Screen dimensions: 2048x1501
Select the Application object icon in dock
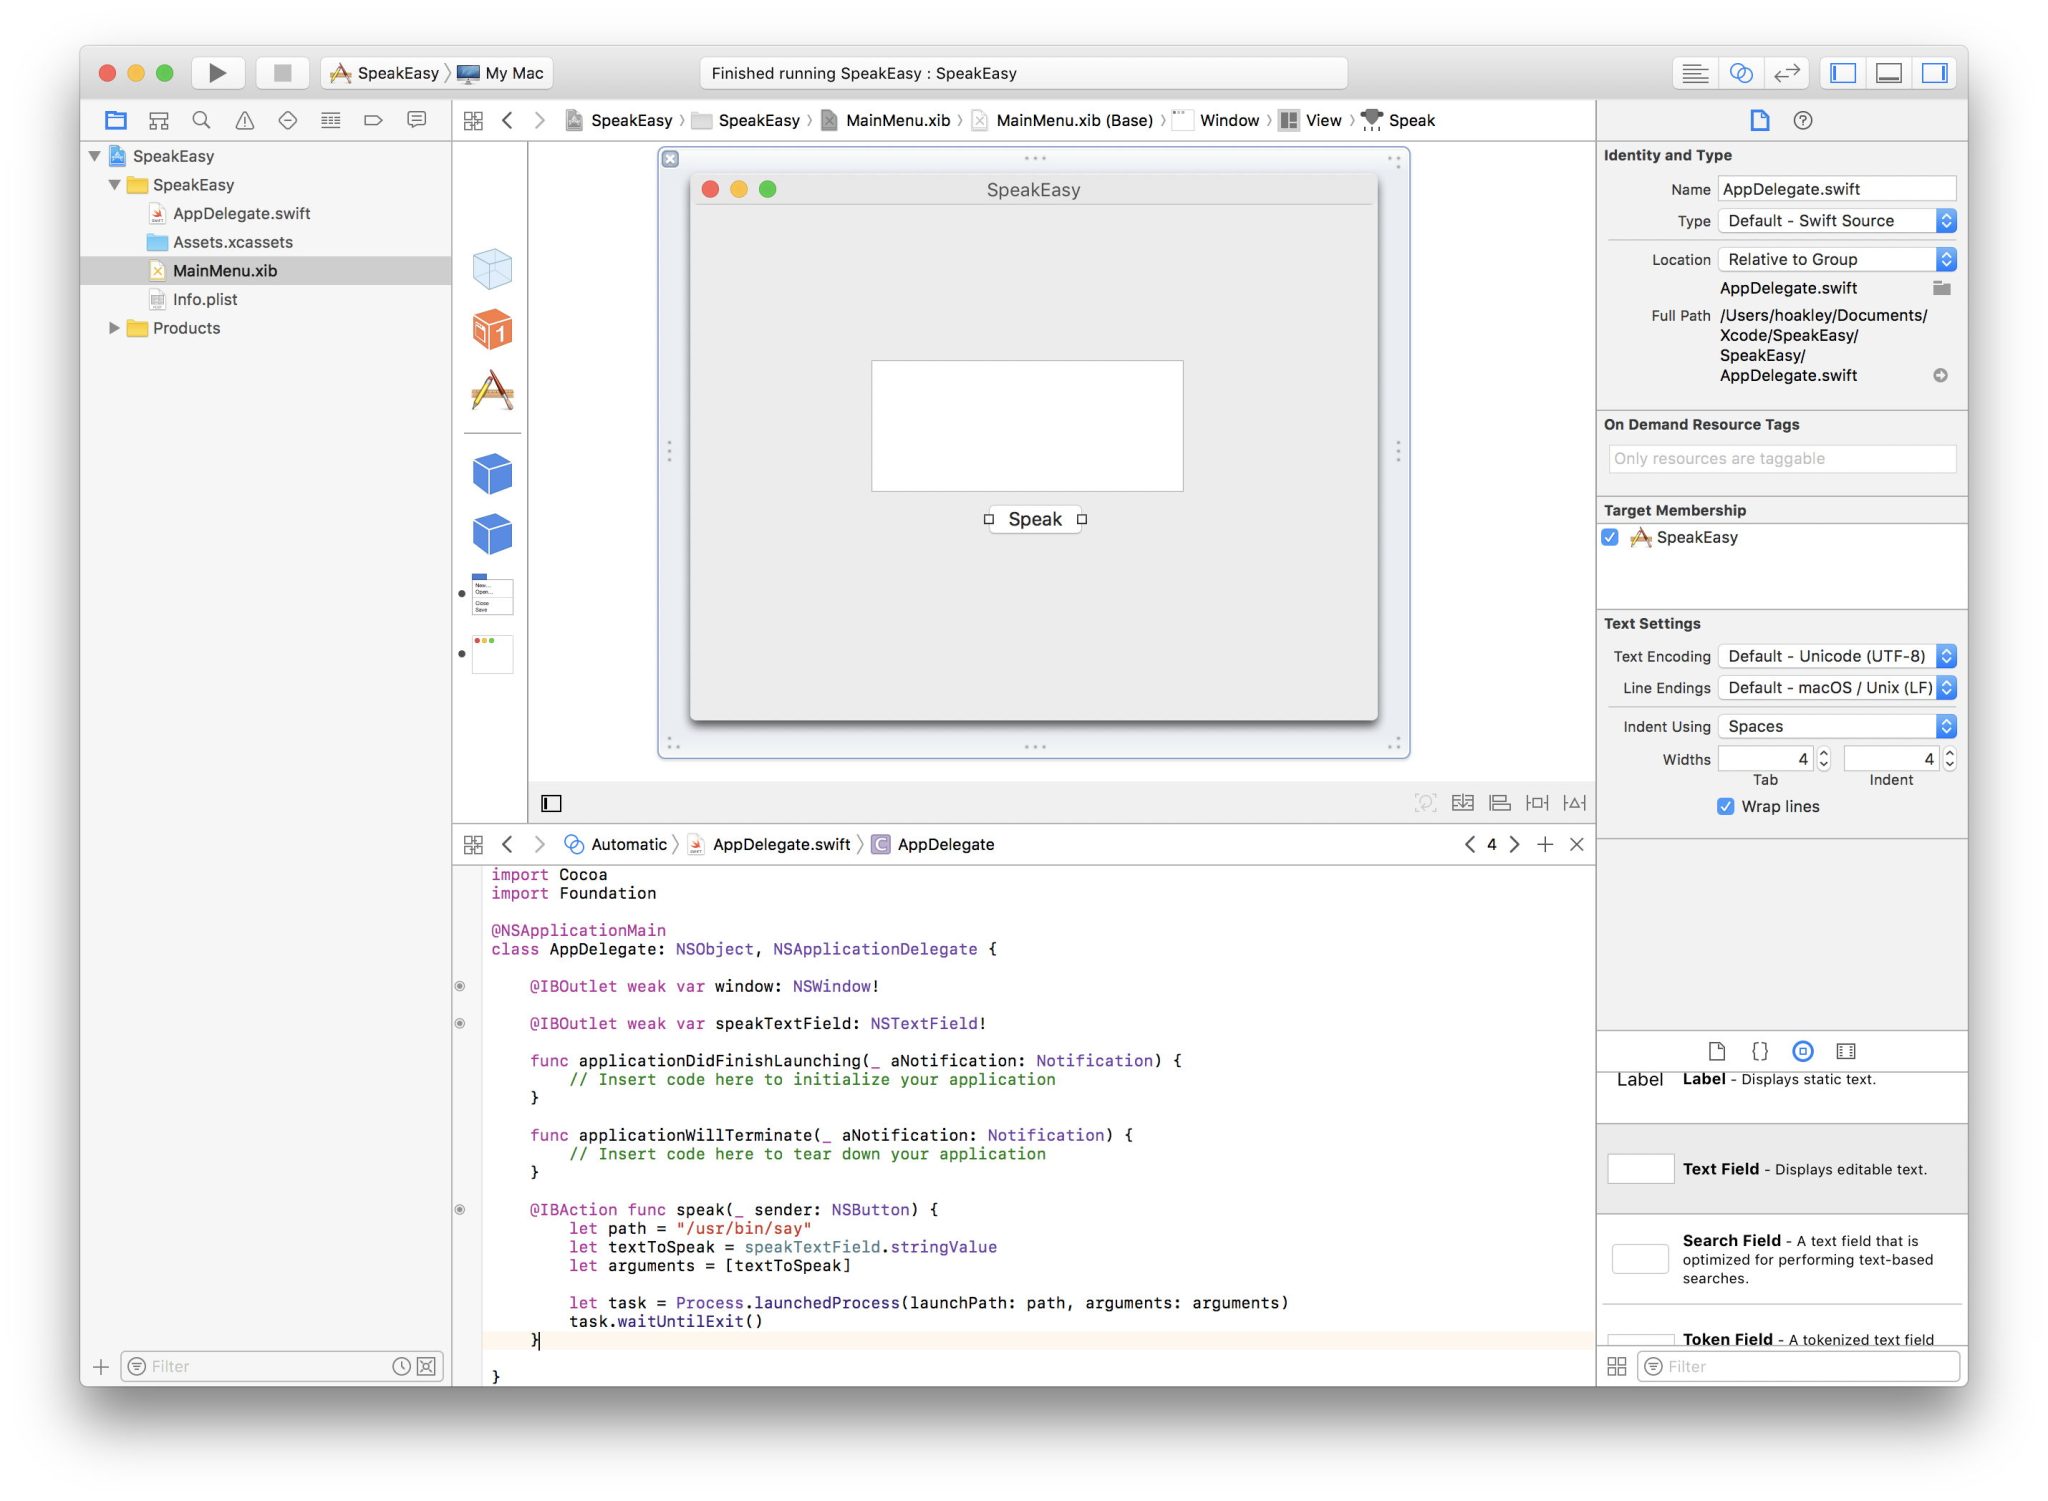click(492, 390)
